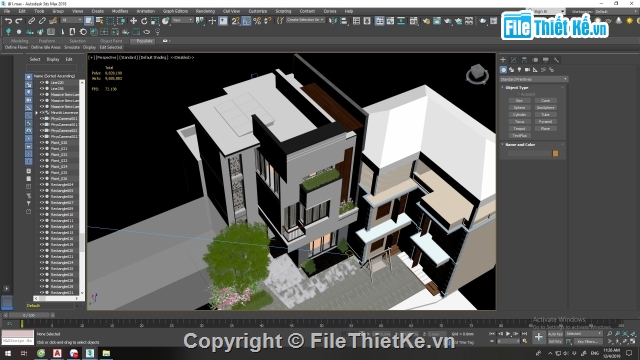Open the Sign In dropdown
The image size is (640, 360).
pyautogui.click(x=548, y=11)
